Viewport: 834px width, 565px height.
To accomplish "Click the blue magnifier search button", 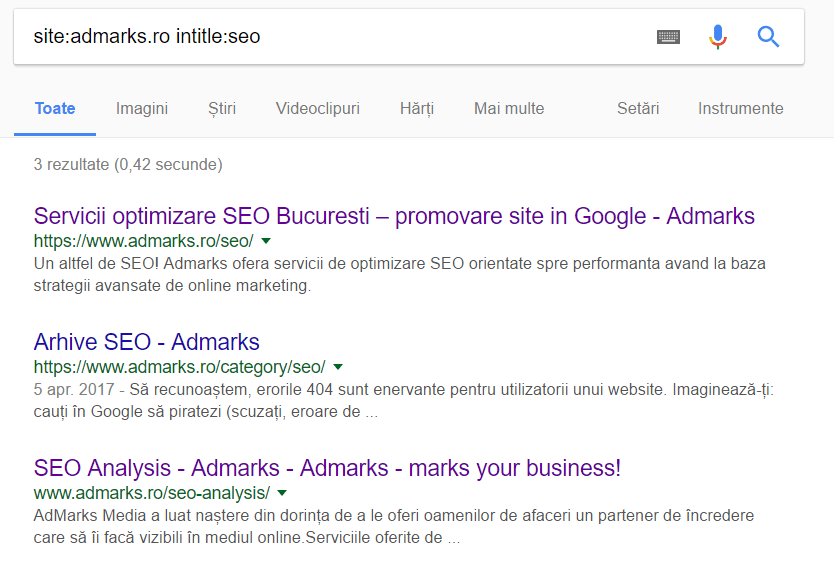I will [768, 37].
